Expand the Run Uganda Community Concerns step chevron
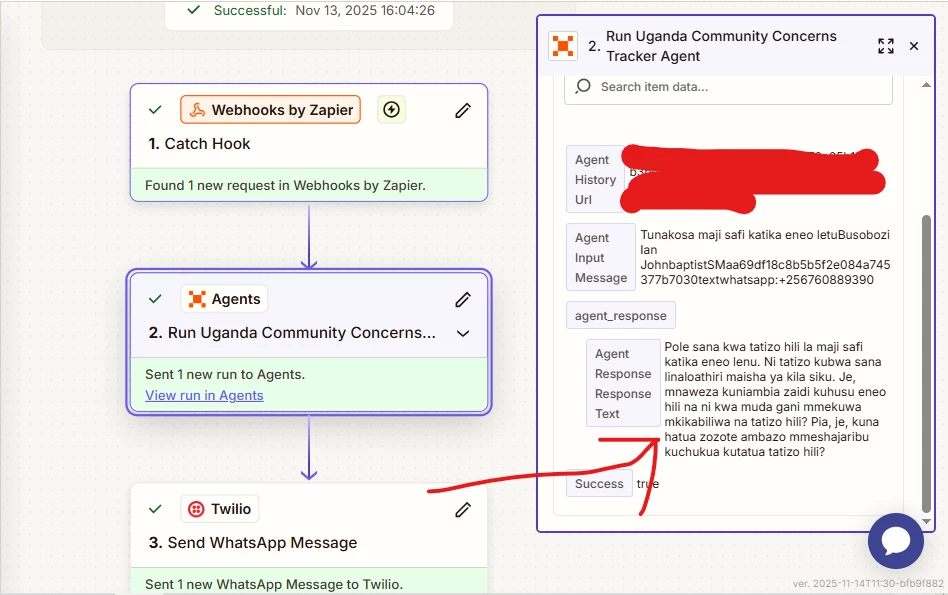This screenshot has height=595, width=948. 463,333
